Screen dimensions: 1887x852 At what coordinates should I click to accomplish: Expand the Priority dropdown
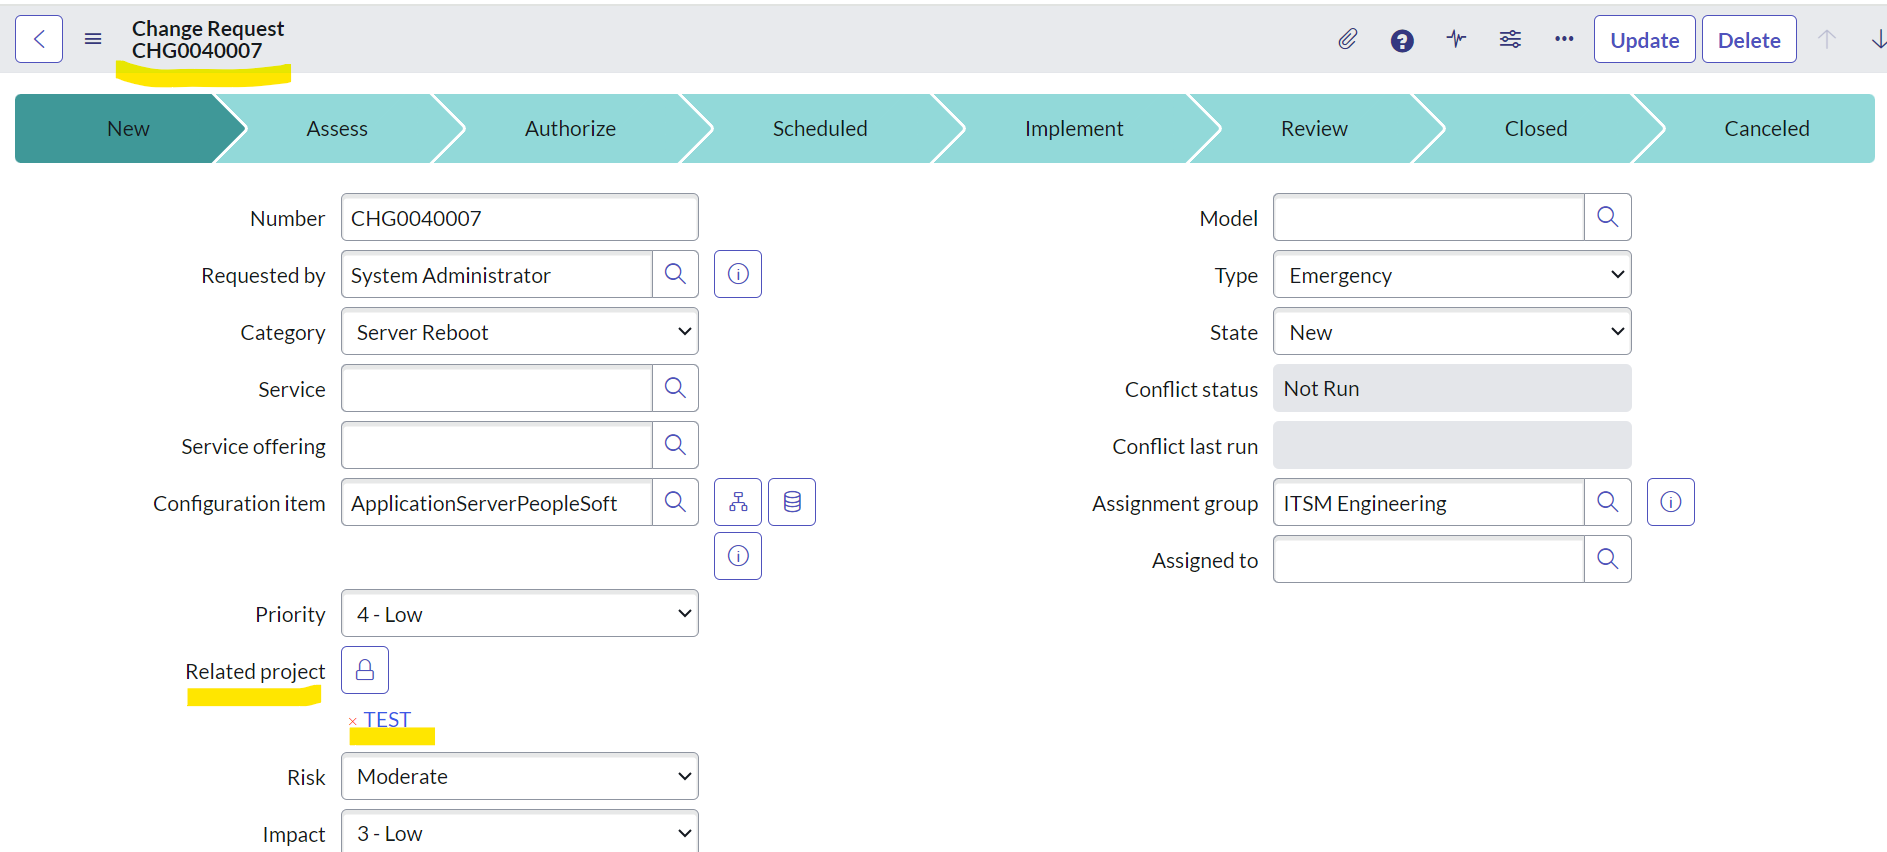coord(520,614)
